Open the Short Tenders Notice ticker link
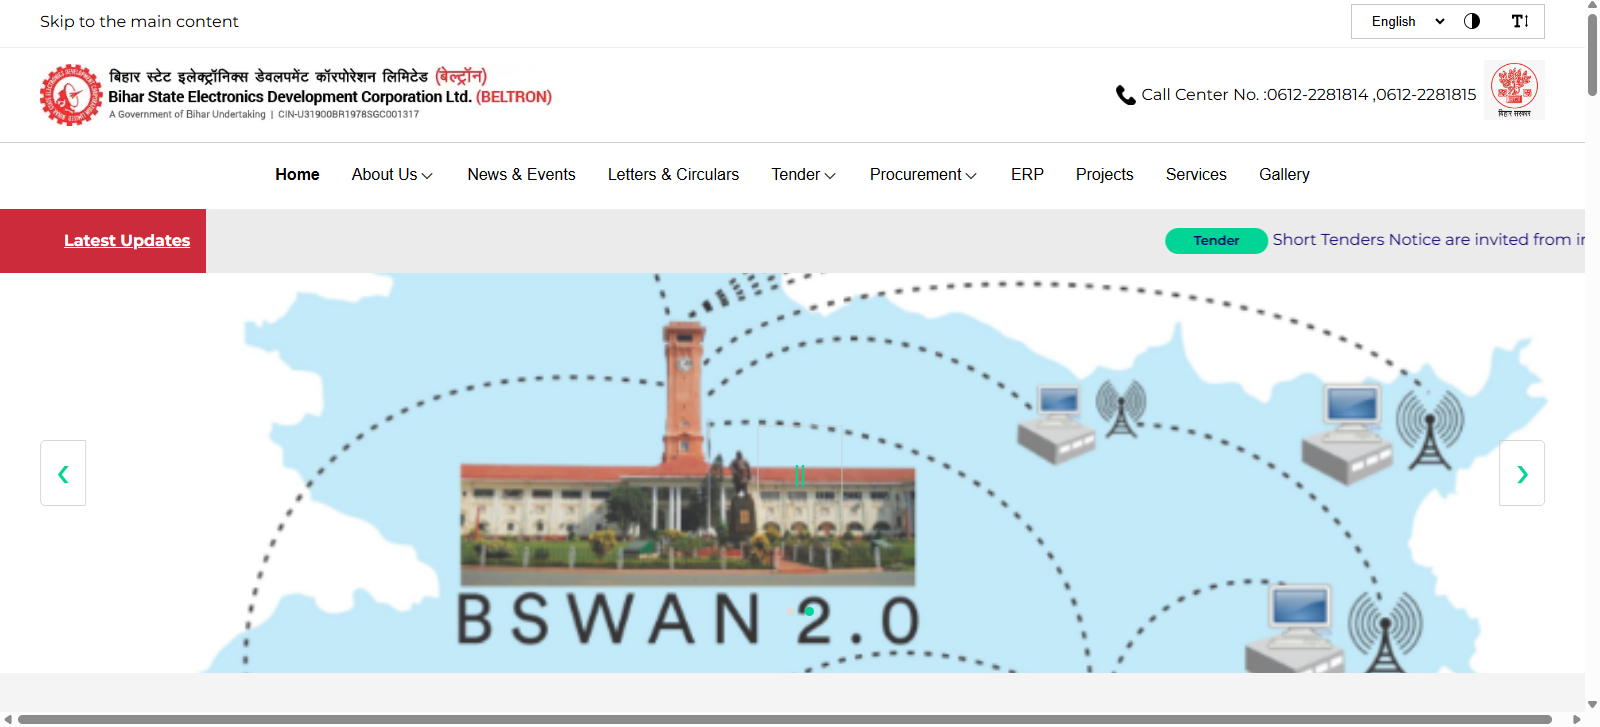Screen dimensions: 1600x727 (1428, 240)
